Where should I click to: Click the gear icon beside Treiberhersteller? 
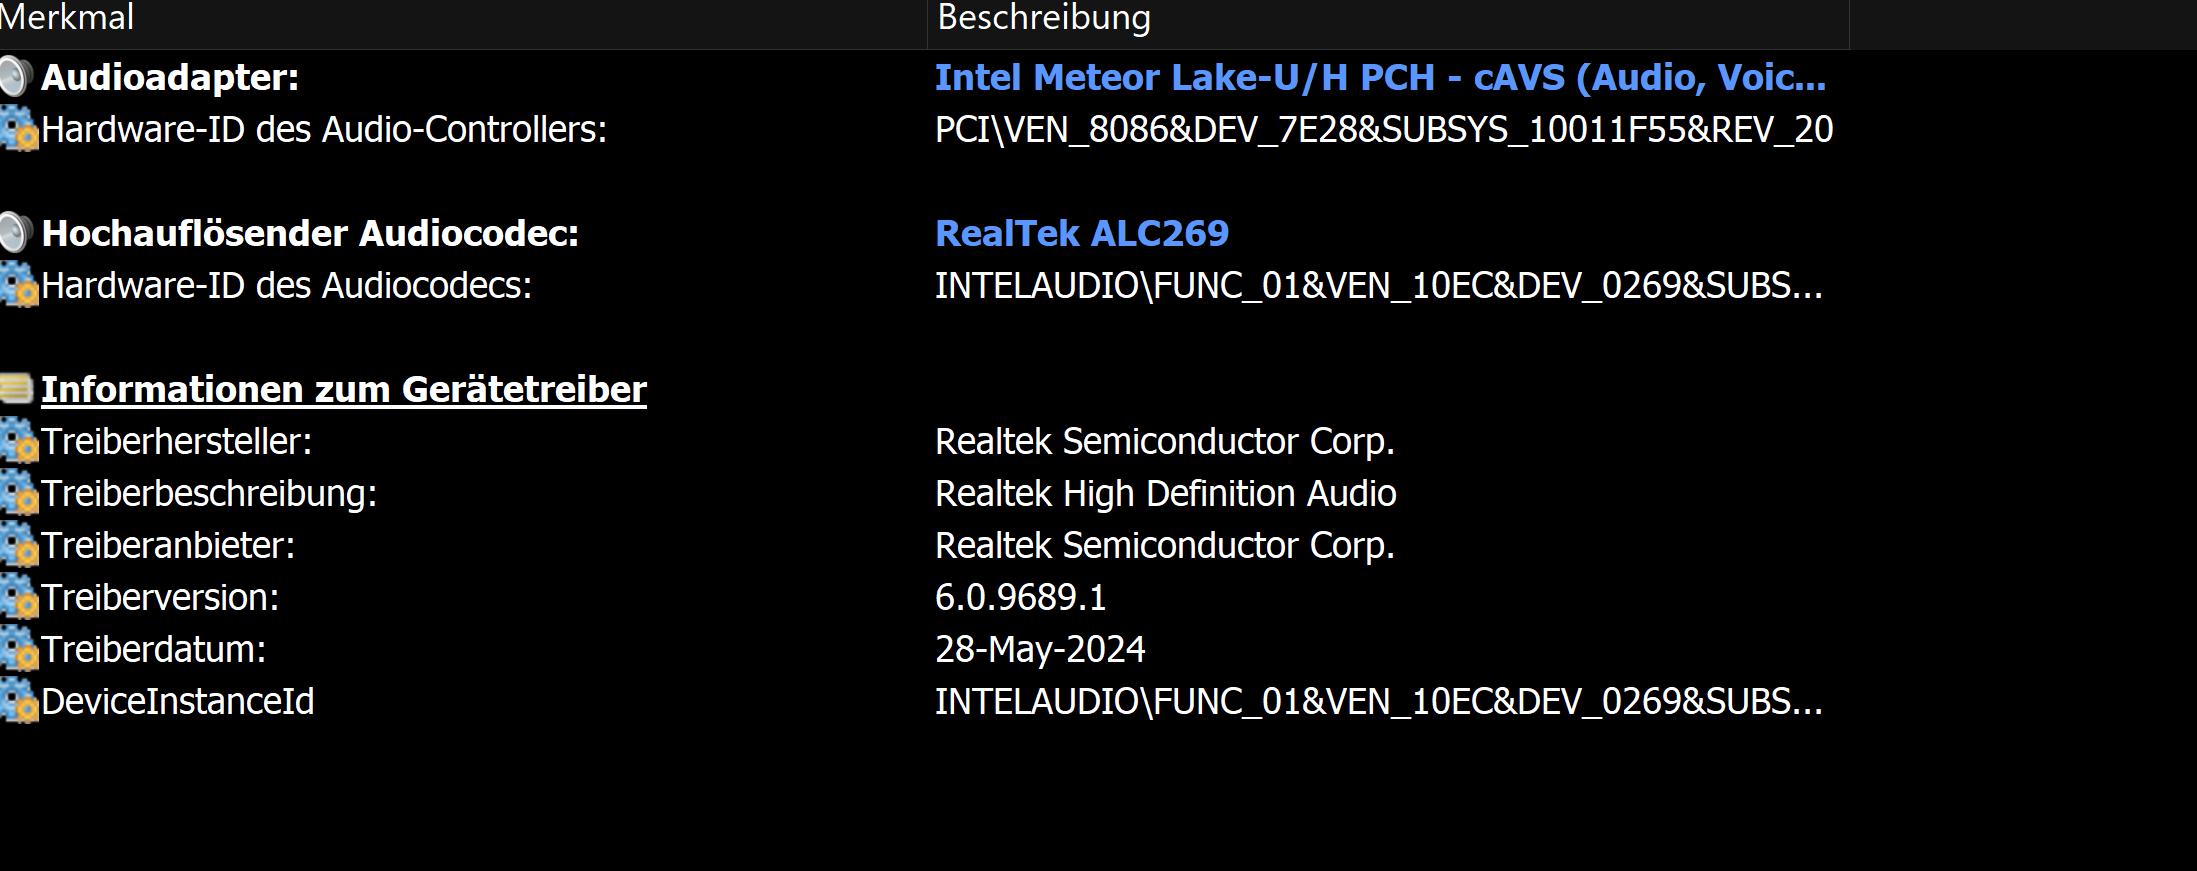click(x=18, y=442)
